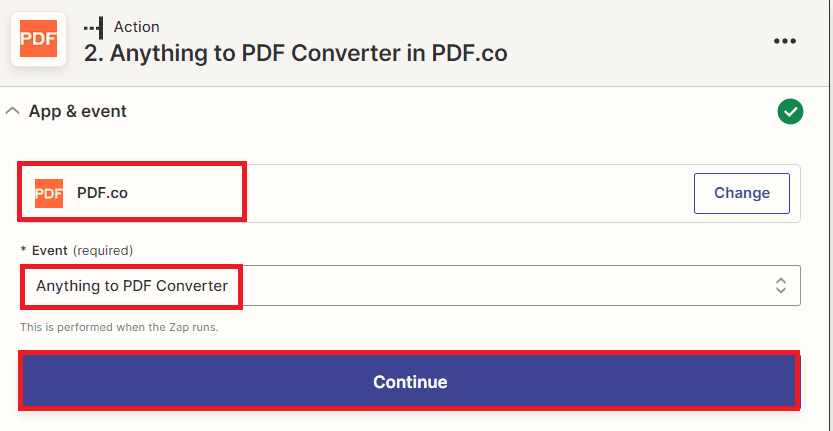The image size is (833, 431).
Task: Click the App & event section heading
Action: point(77,112)
